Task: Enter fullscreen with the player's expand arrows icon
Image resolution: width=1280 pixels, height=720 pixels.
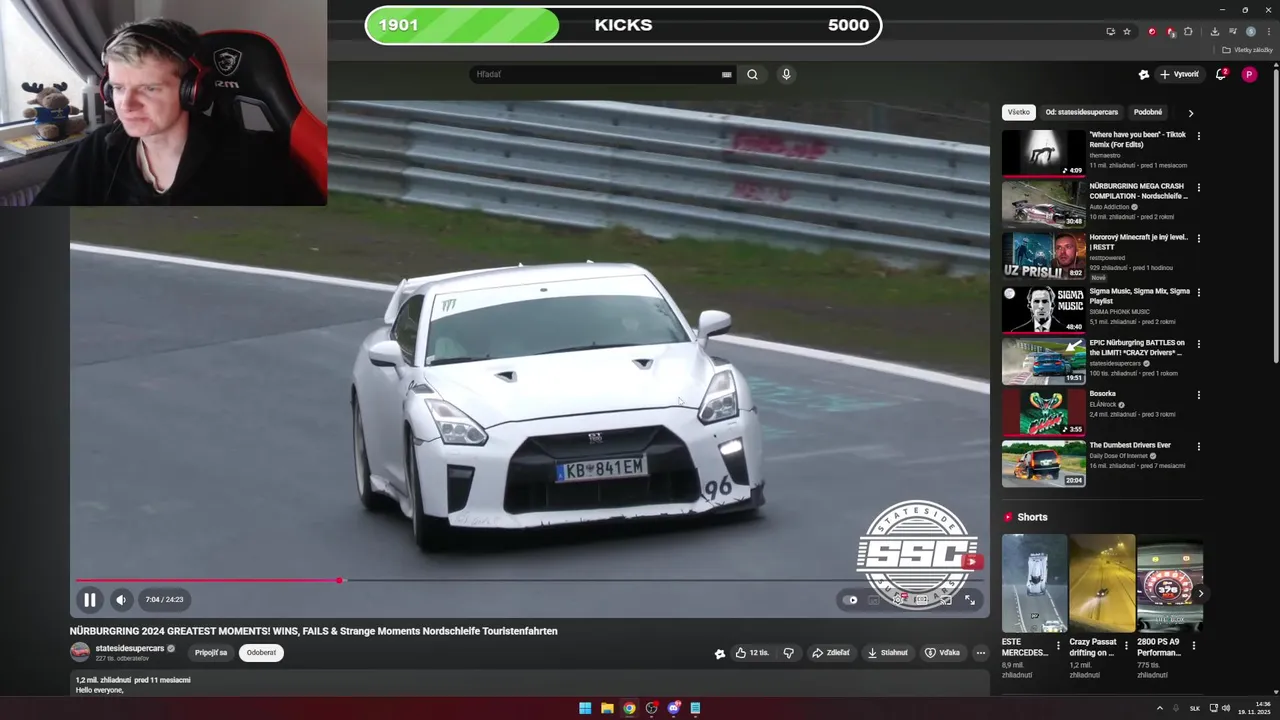Action: coord(970,600)
